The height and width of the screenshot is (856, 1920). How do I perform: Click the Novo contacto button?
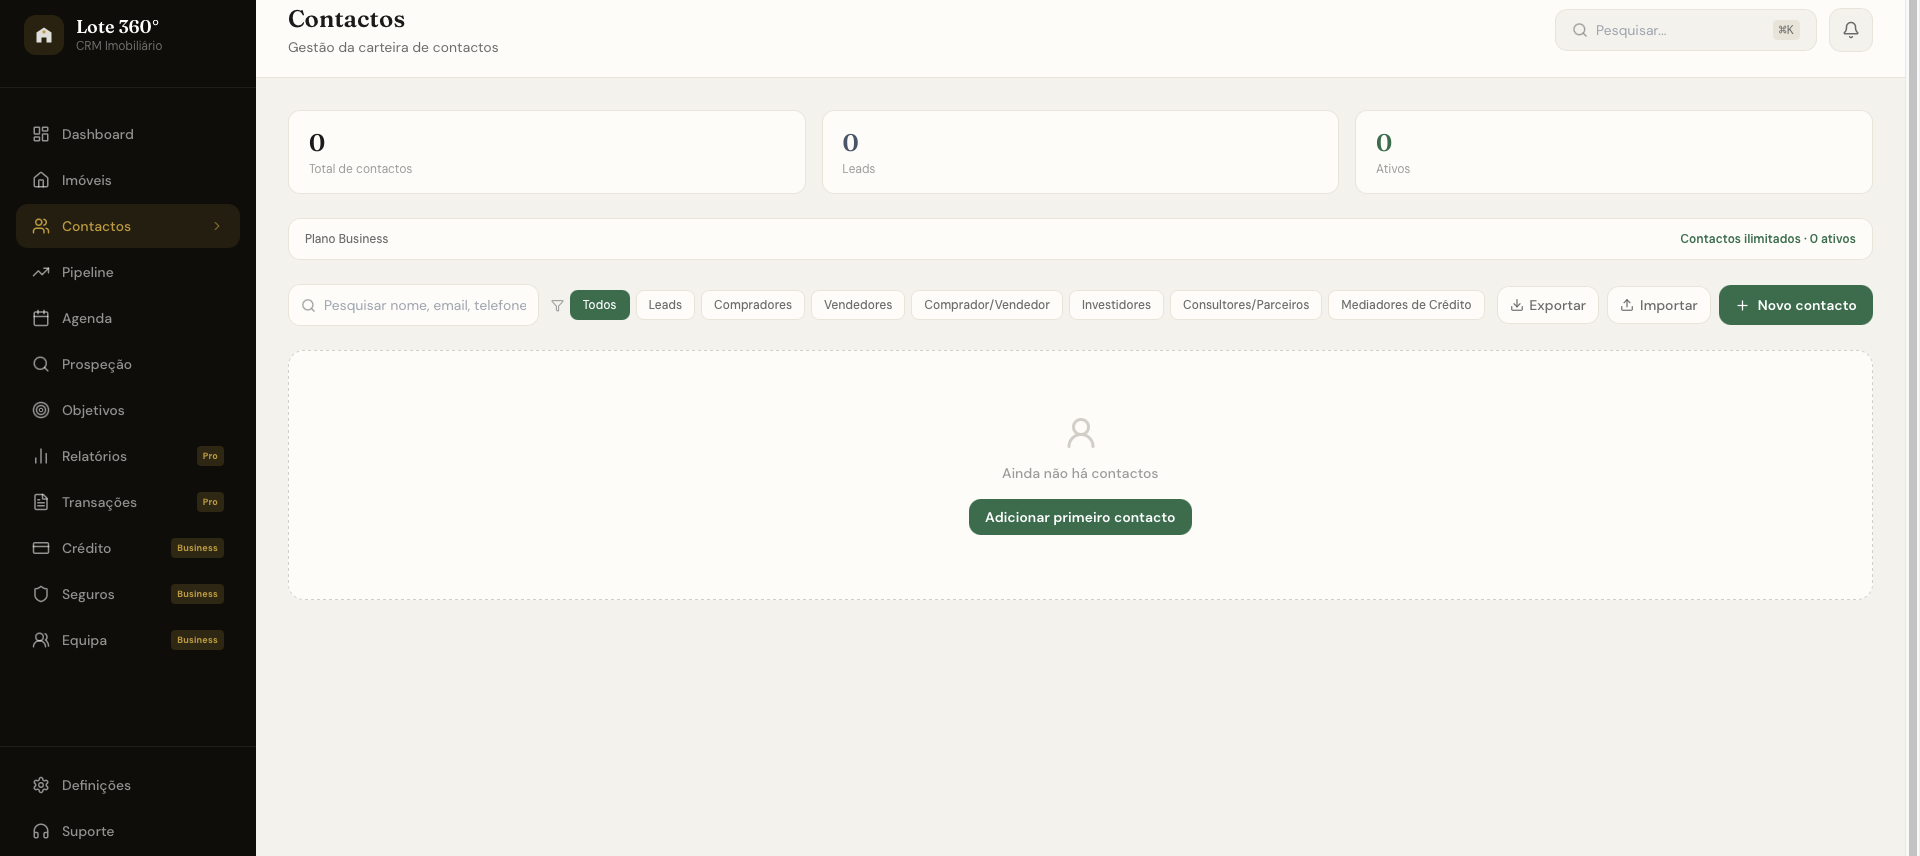coord(1796,305)
